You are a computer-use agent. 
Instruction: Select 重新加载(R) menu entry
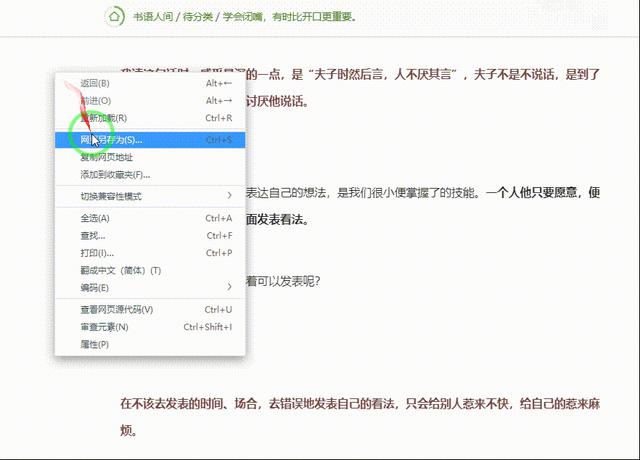click(150, 118)
